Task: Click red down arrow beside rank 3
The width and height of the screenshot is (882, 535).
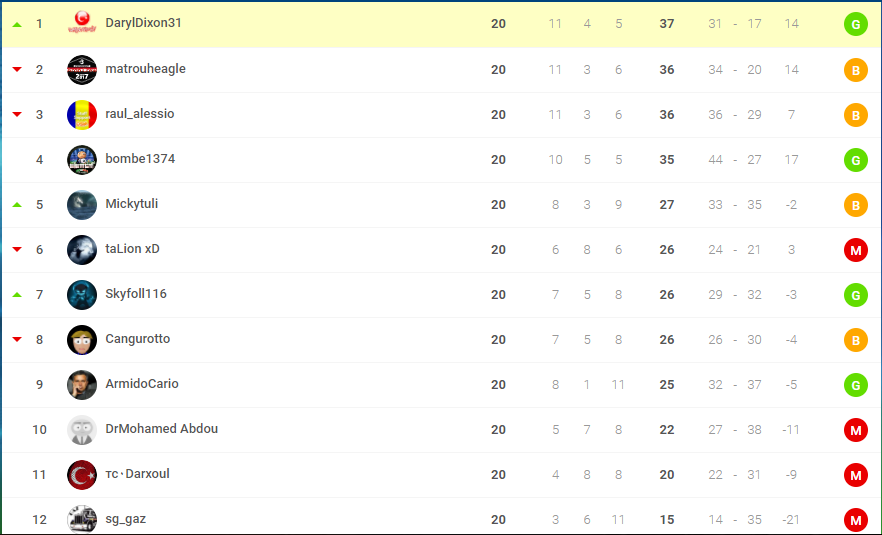Action: [x=17, y=114]
